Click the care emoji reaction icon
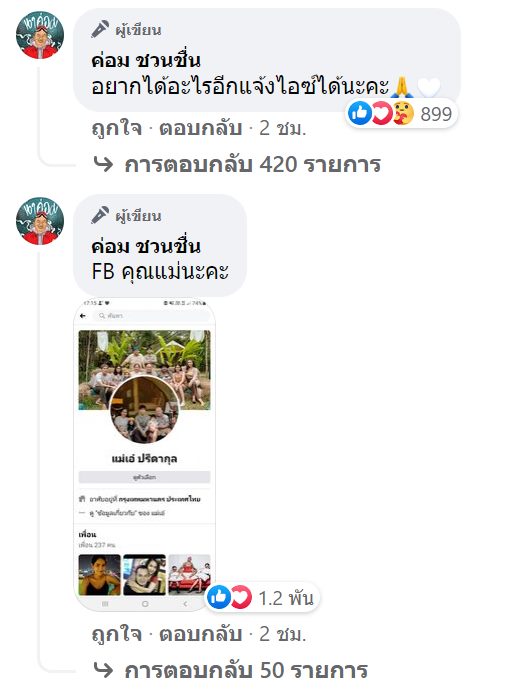This screenshot has height=692, width=529. pos(403,113)
